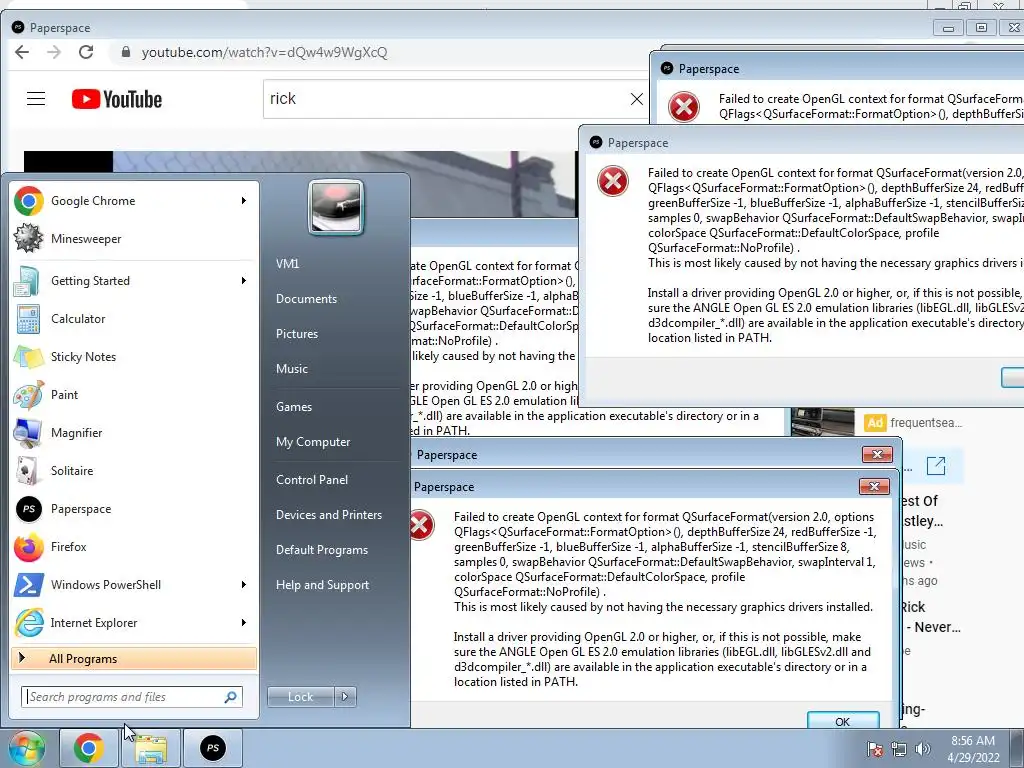Open My Computer
This screenshot has width=1024, height=768.
313,442
